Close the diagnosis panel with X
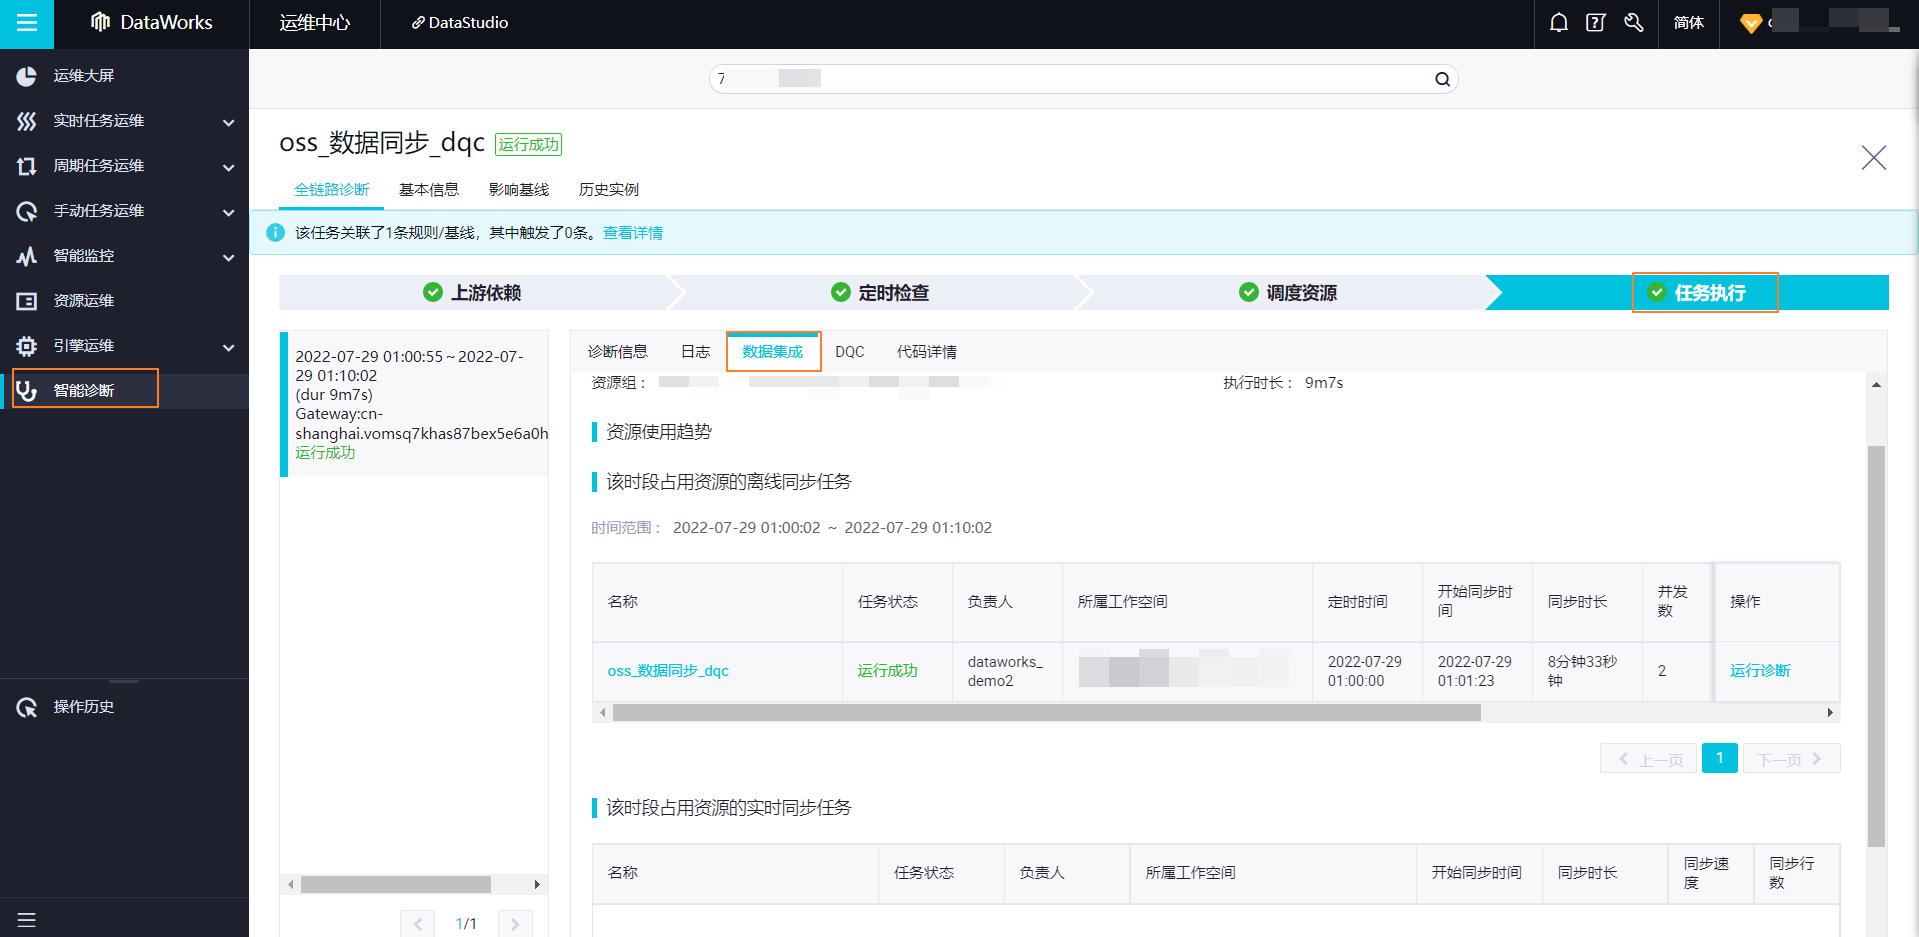Image resolution: width=1919 pixels, height=937 pixels. (1873, 157)
